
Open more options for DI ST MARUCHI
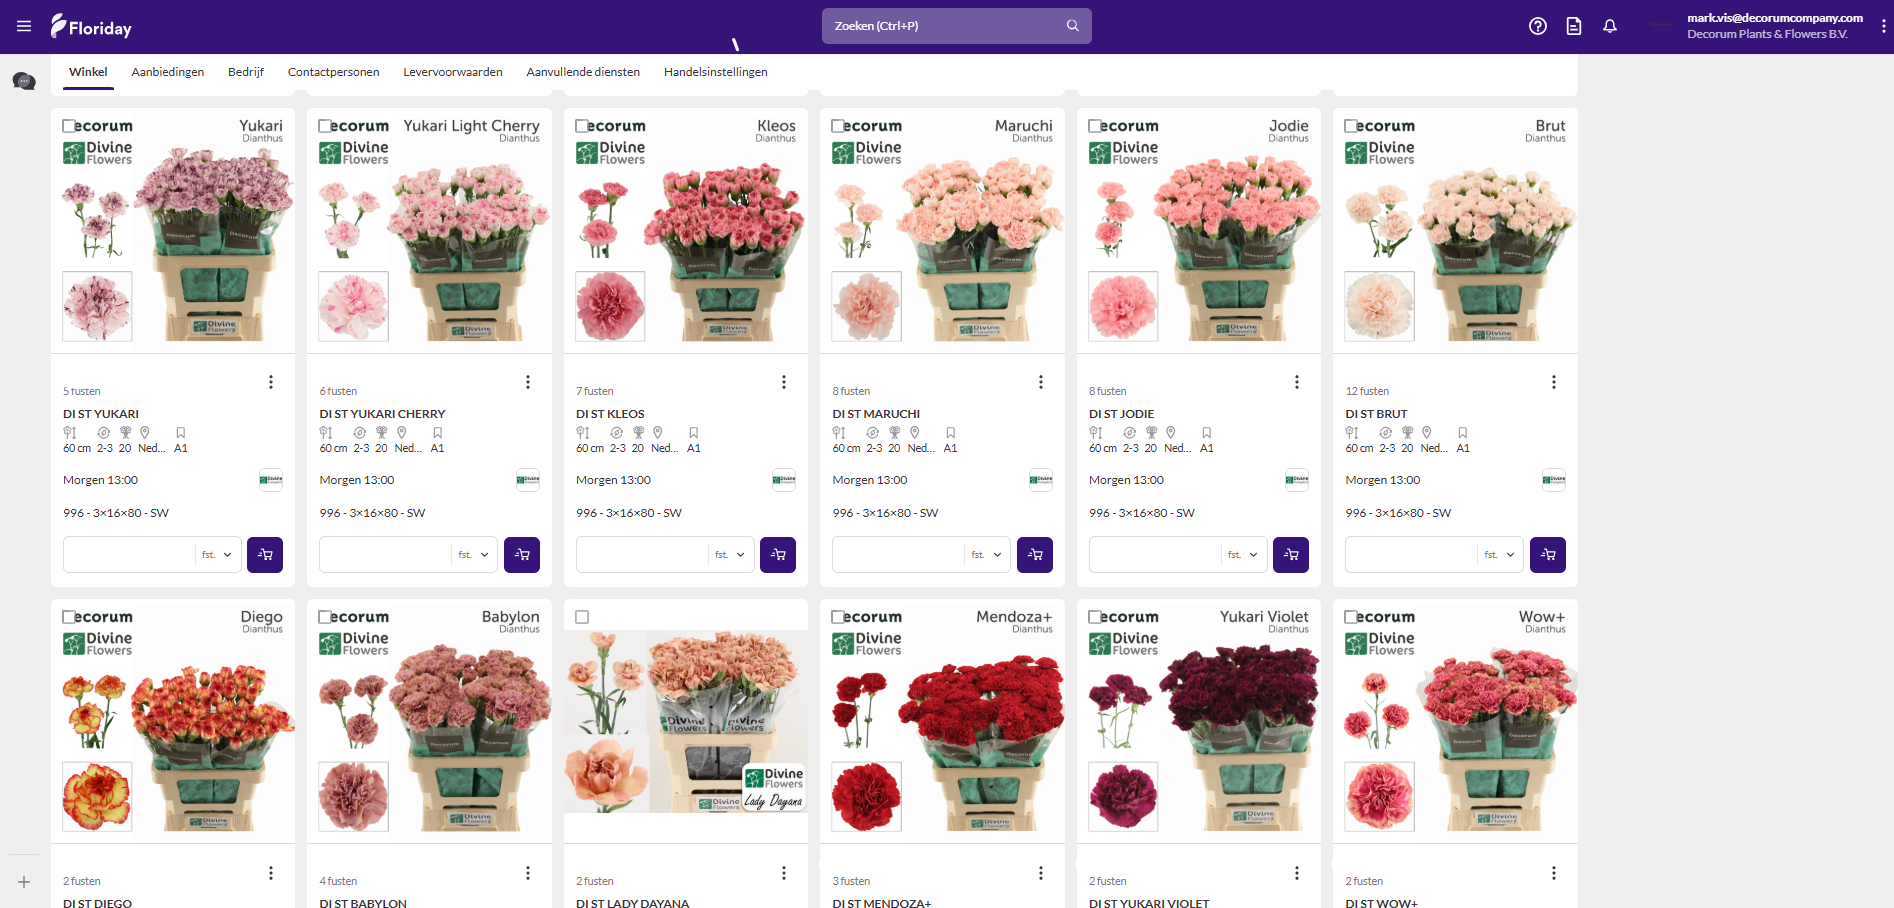point(1041,382)
